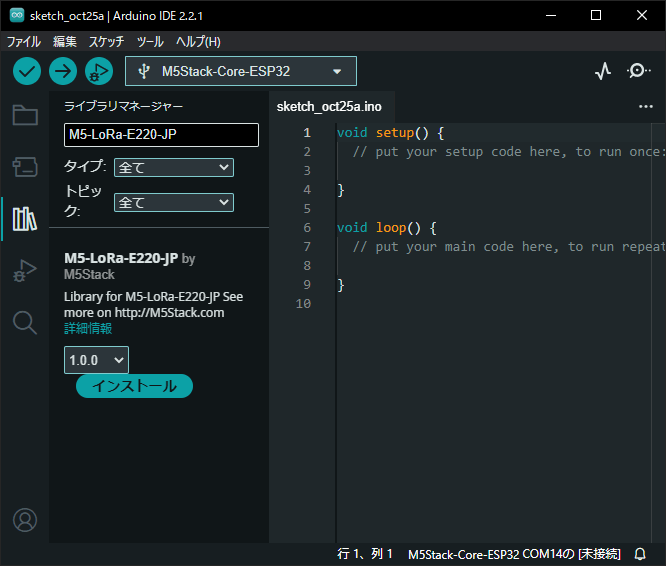Click the Upload arrow button
666x566 pixels.
(63, 71)
